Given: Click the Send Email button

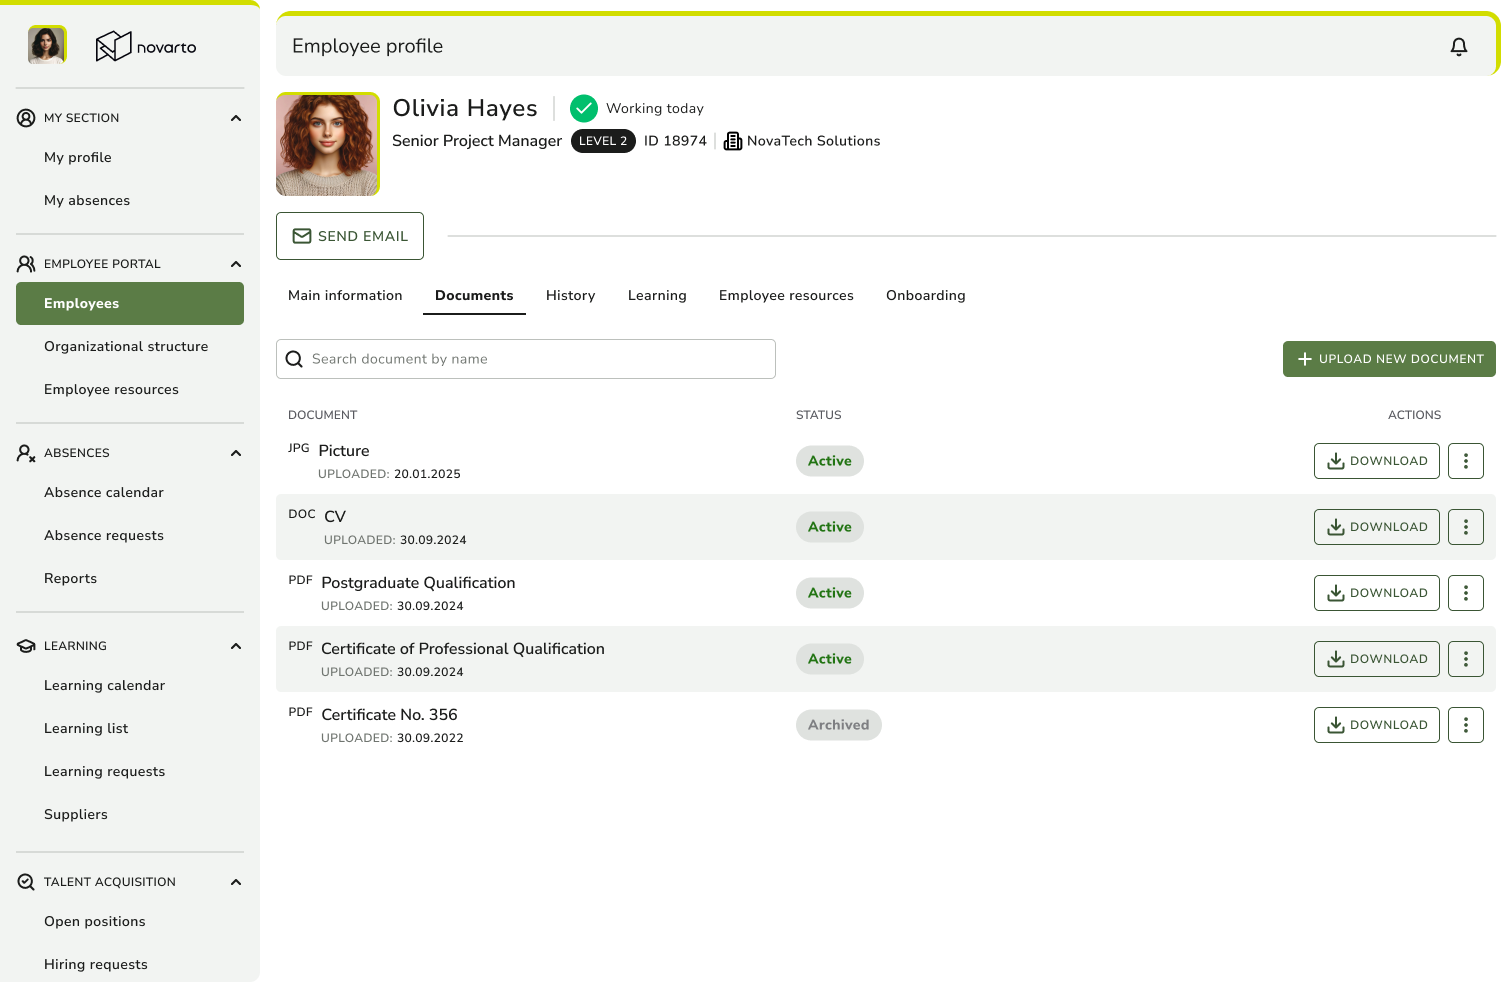Looking at the screenshot, I should pos(350,236).
